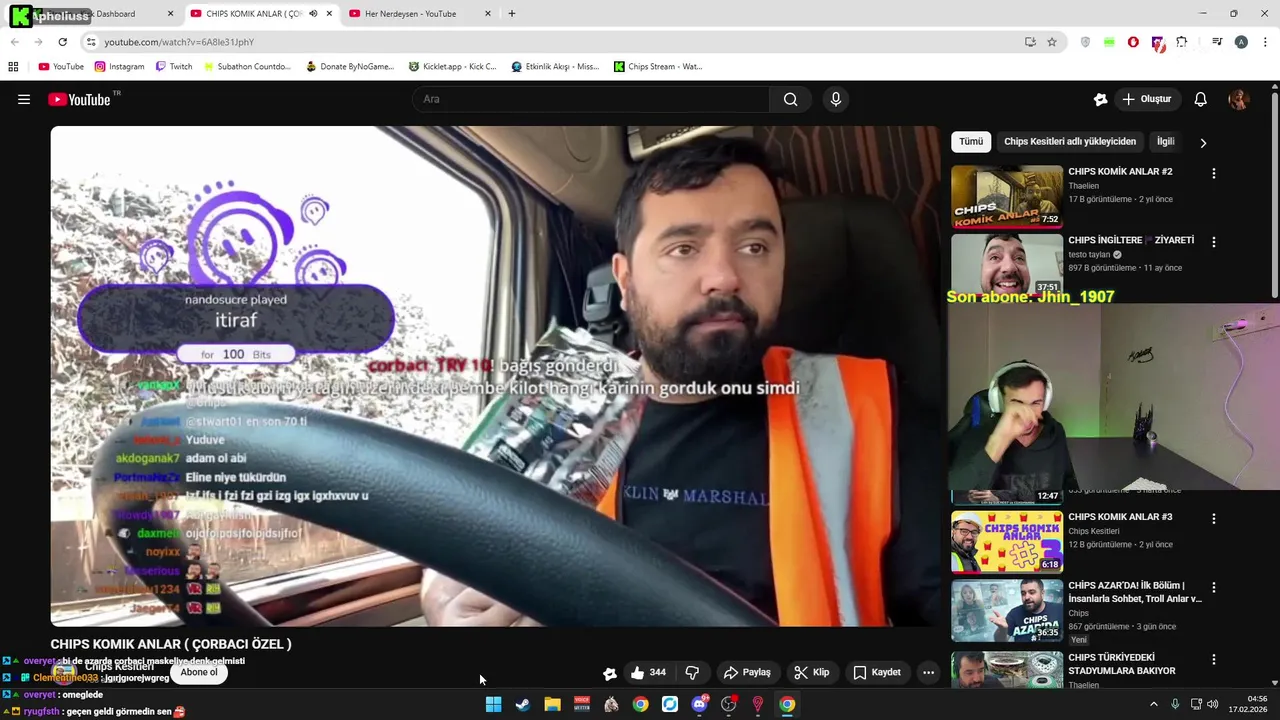Image resolution: width=1280 pixels, height=720 pixels.
Task: Open options for CHİPS AZAR'DA video
Action: (x=1213, y=588)
